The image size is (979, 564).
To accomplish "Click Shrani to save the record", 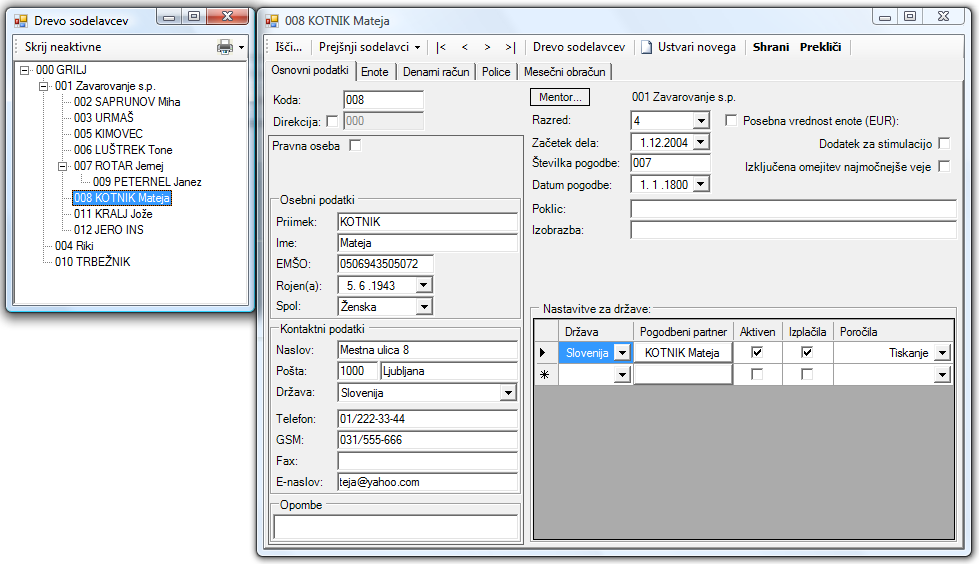I will pos(770,47).
